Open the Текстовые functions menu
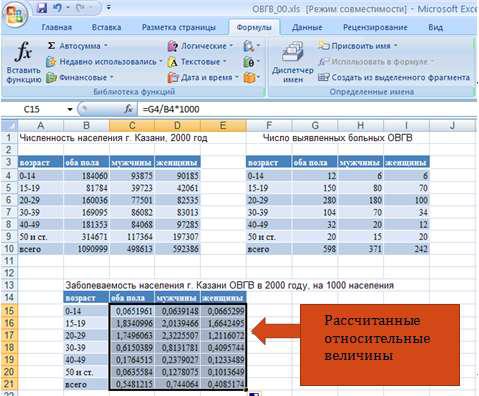This screenshot has width=479, height=396. point(197,62)
